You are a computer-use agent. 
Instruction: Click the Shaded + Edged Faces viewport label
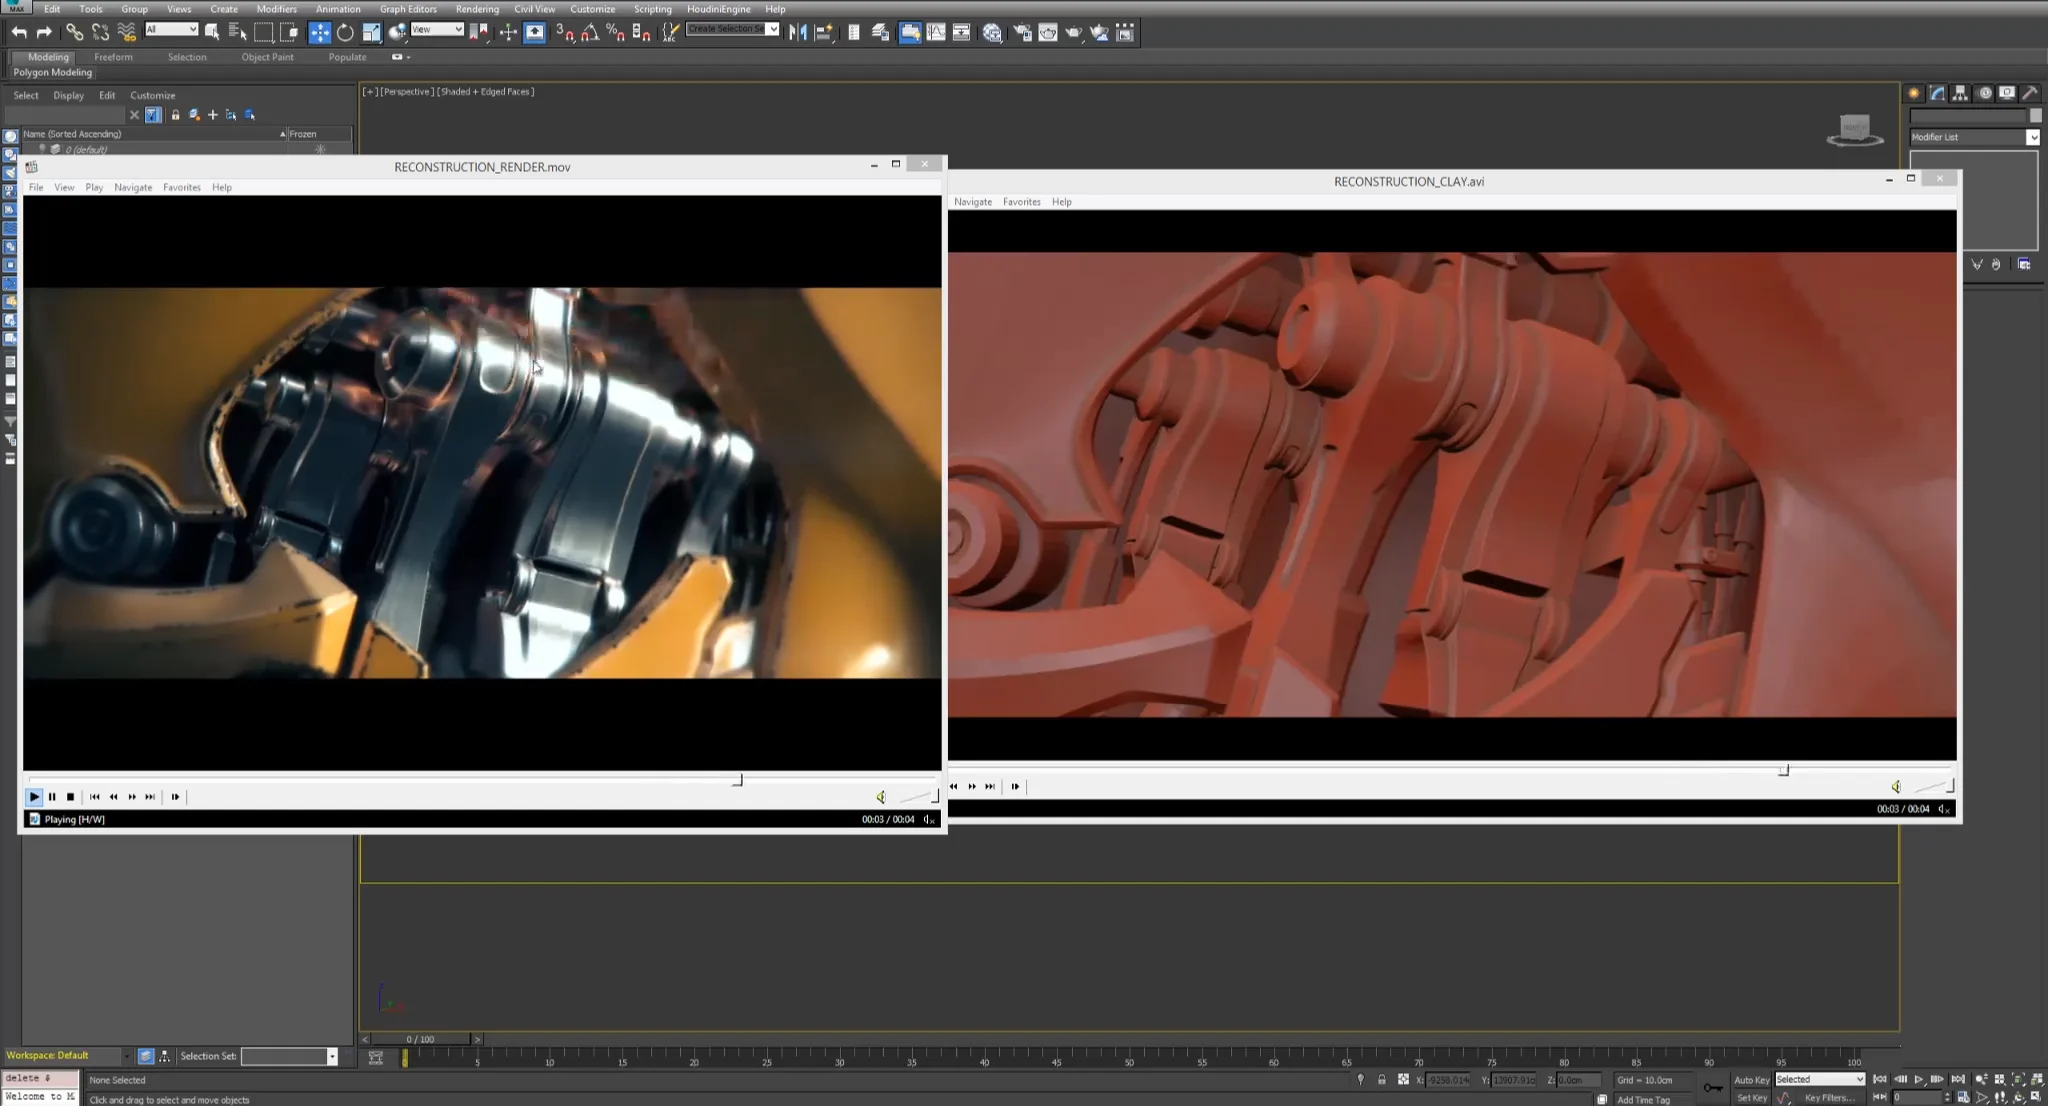[x=486, y=92]
